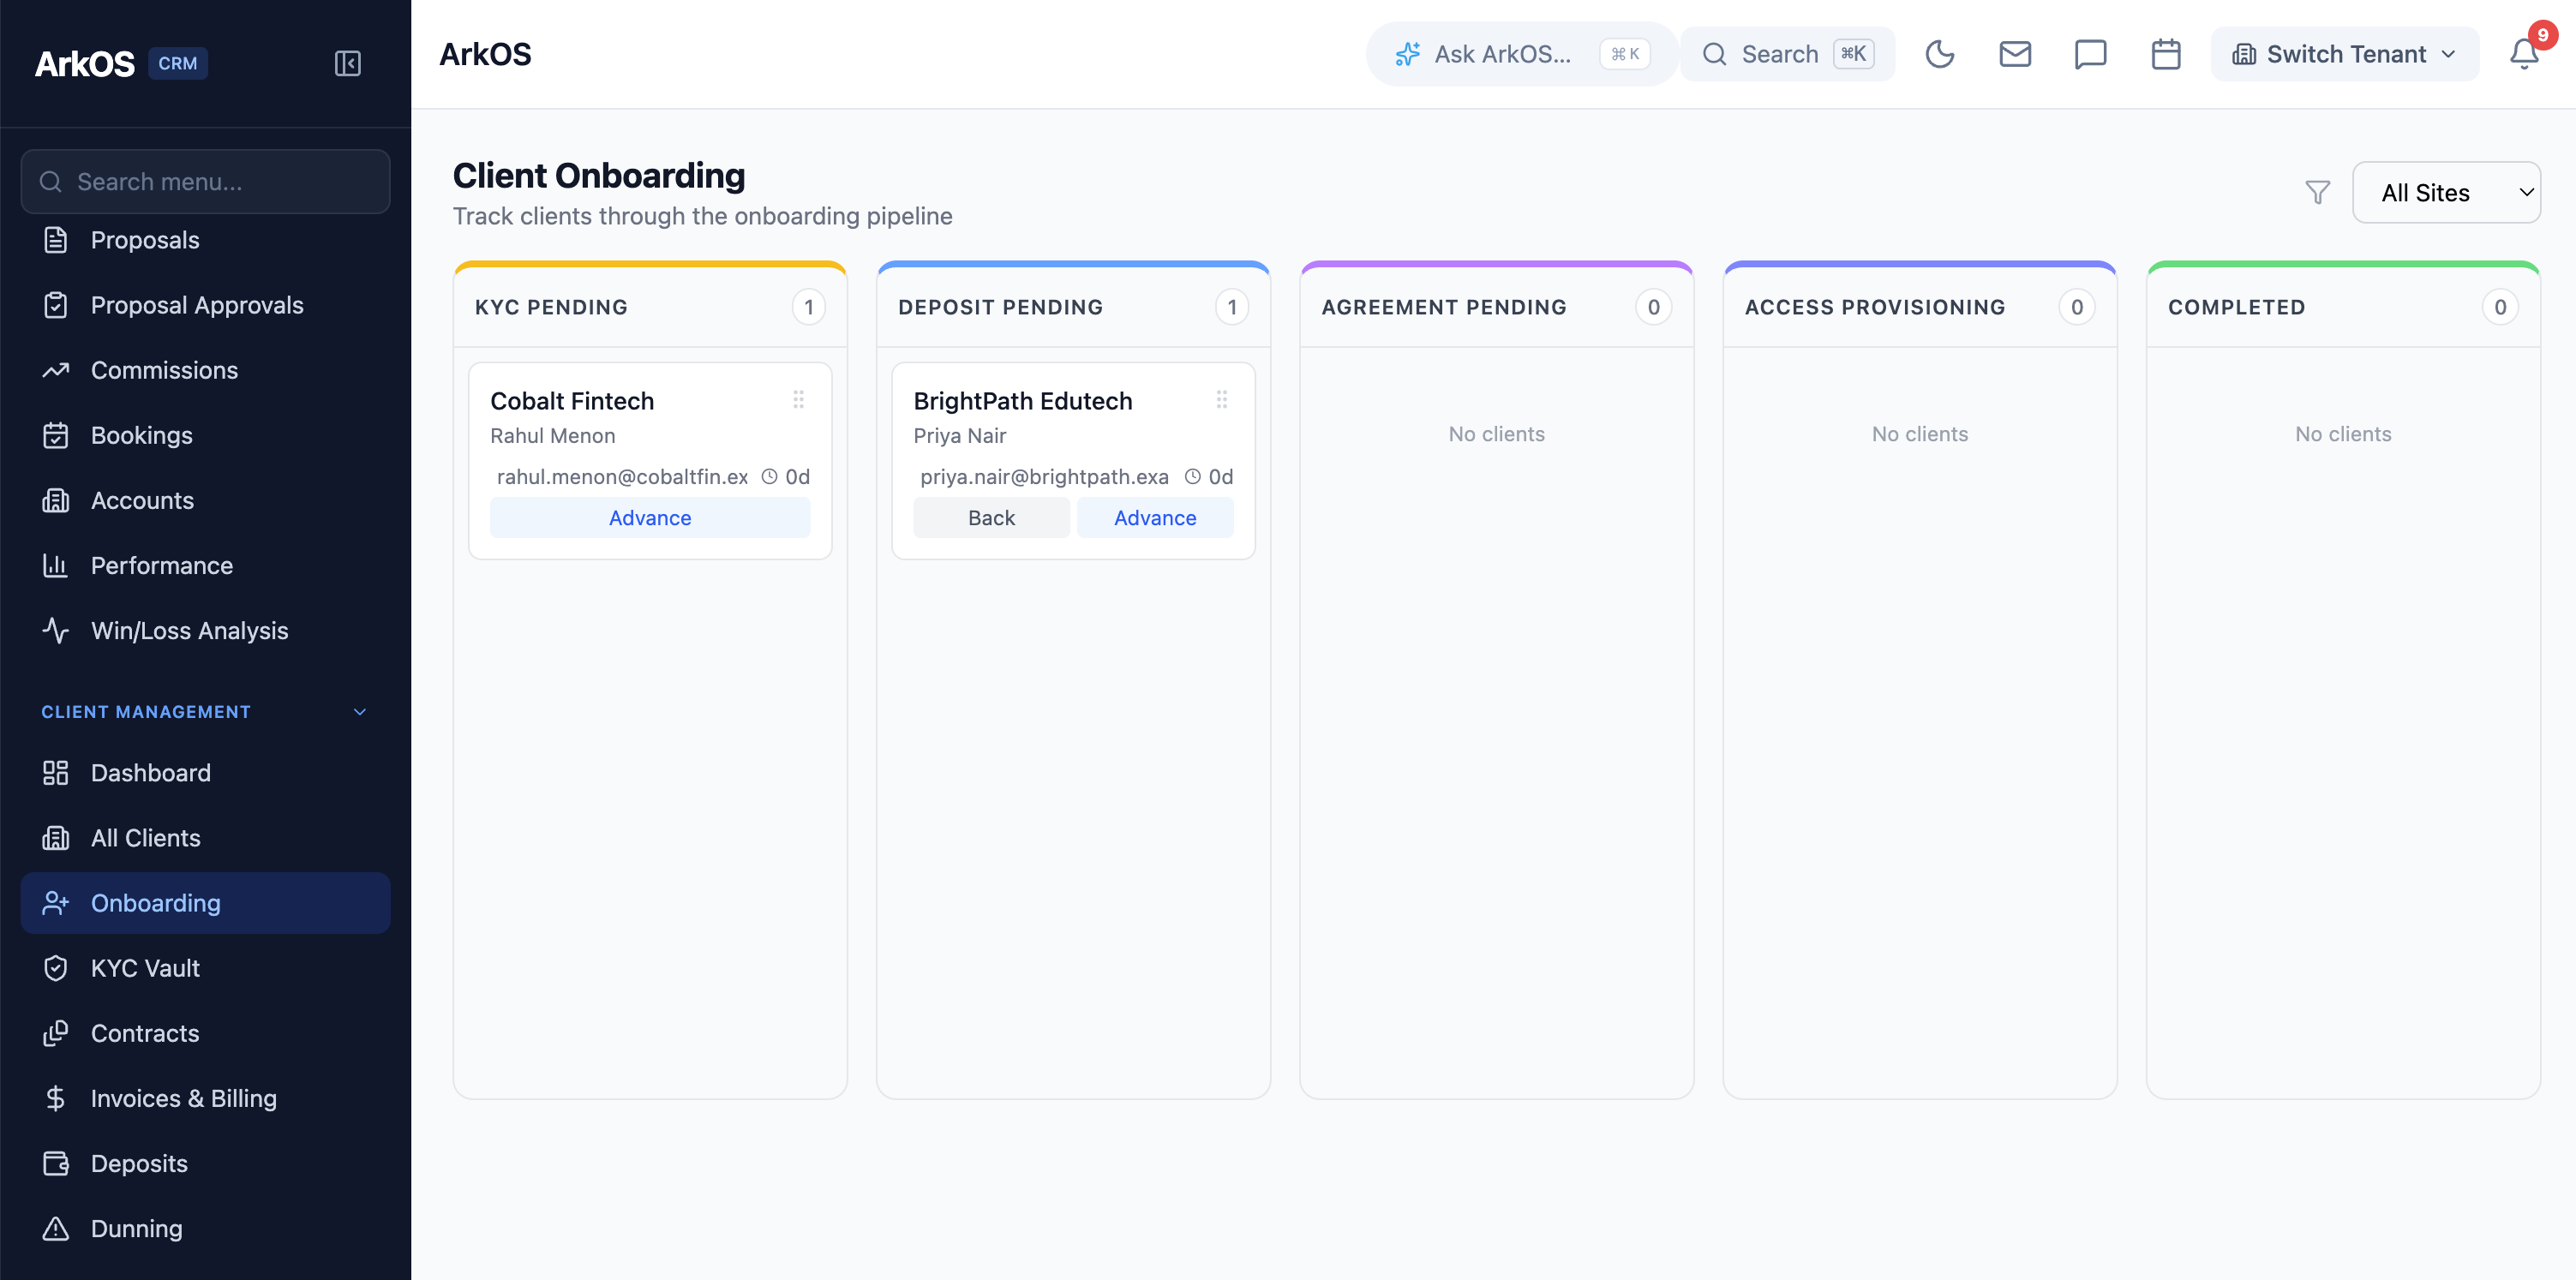The height and width of the screenshot is (1280, 2576).
Task: Click the ArkOS CRM logo
Action: [121, 63]
